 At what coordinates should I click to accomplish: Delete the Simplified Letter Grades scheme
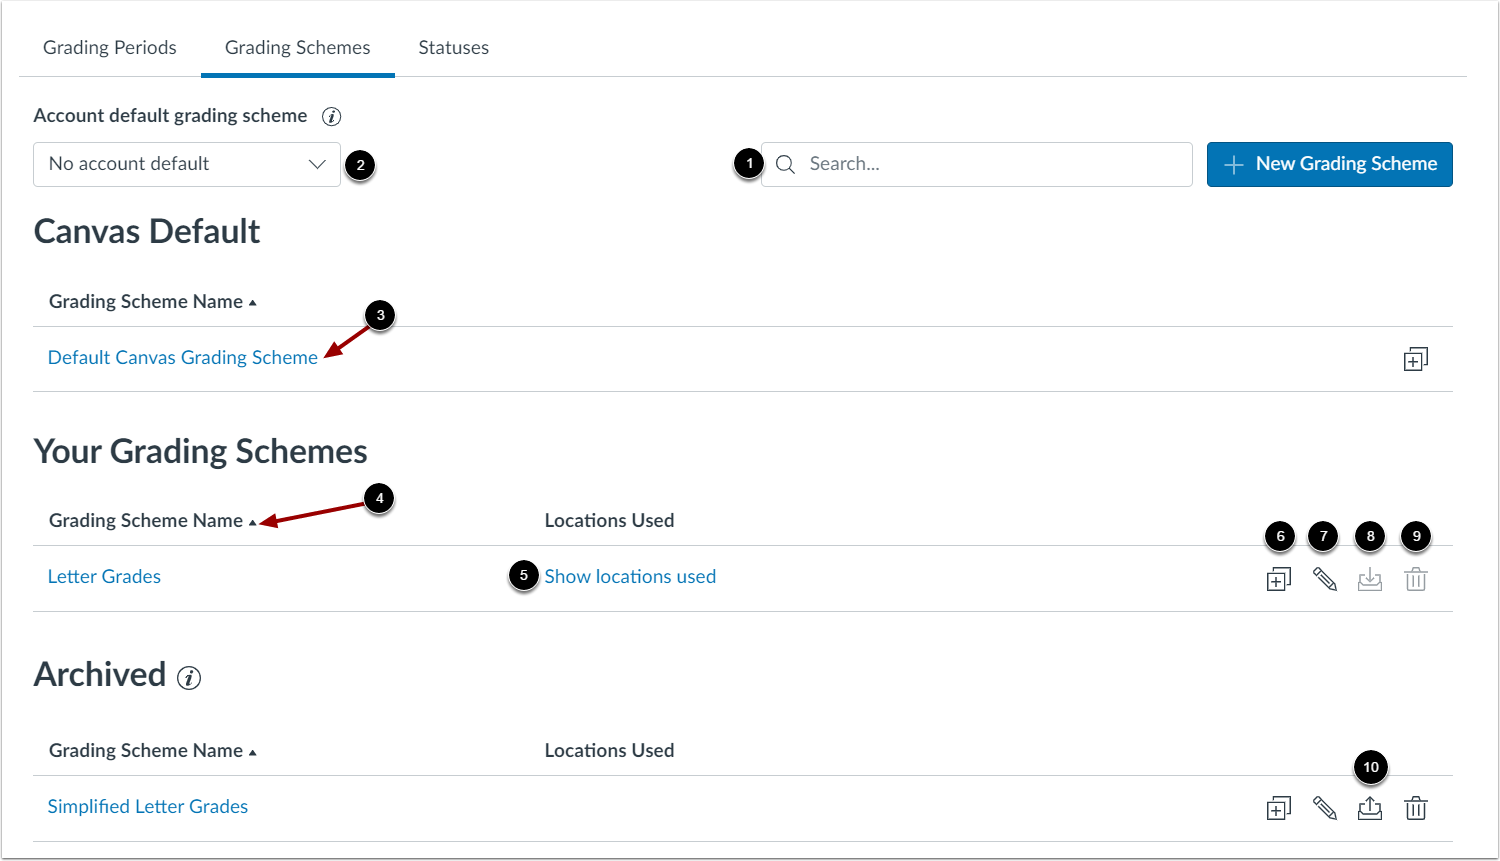[x=1416, y=808]
